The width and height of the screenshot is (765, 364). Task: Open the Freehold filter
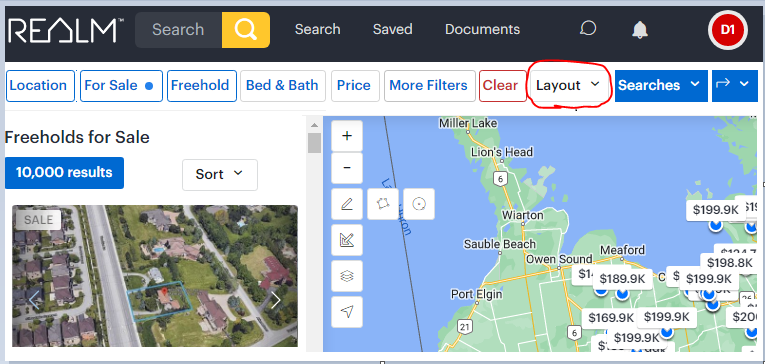pos(202,86)
